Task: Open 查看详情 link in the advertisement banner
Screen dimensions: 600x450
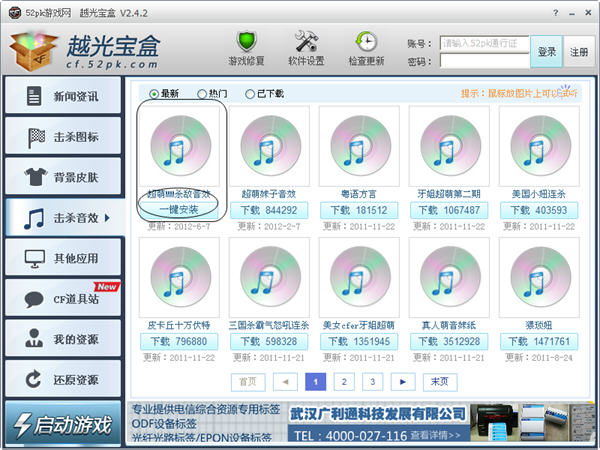Action: pos(436,435)
